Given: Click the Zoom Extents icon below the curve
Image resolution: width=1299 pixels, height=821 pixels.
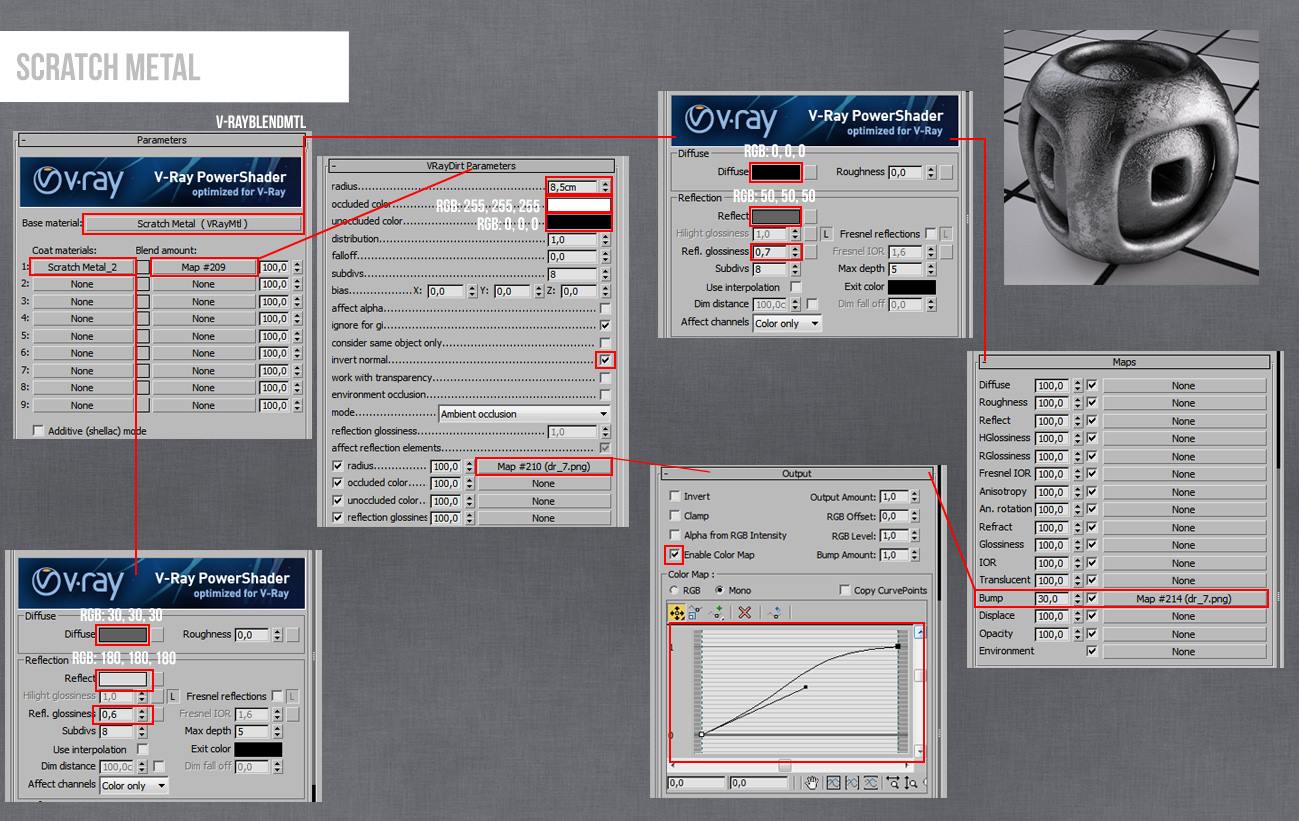Looking at the screenshot, I should click(833, 783).
